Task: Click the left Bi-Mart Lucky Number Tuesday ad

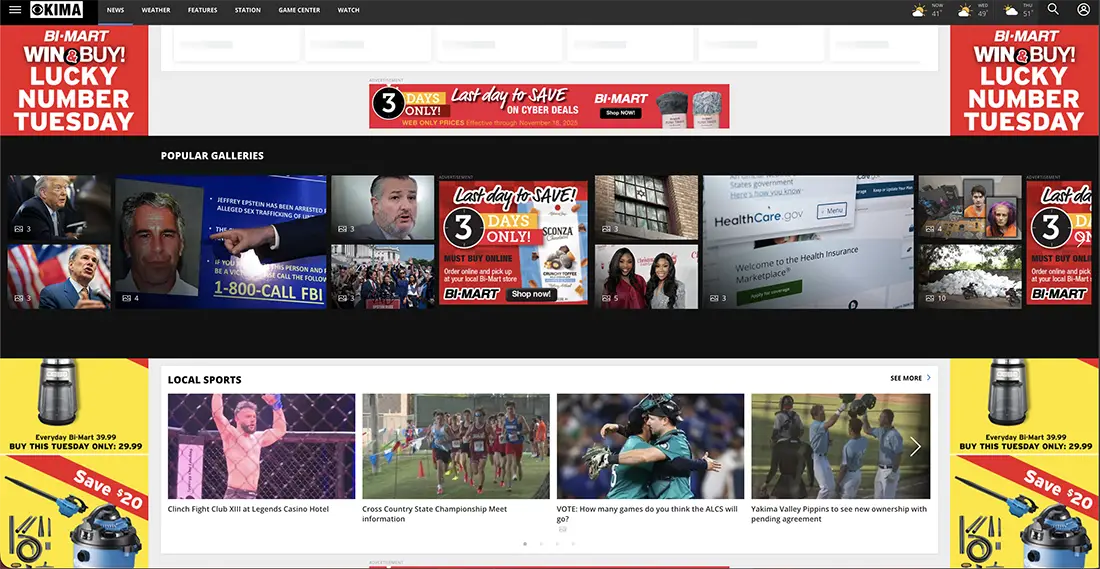Action: pos(74,80)
